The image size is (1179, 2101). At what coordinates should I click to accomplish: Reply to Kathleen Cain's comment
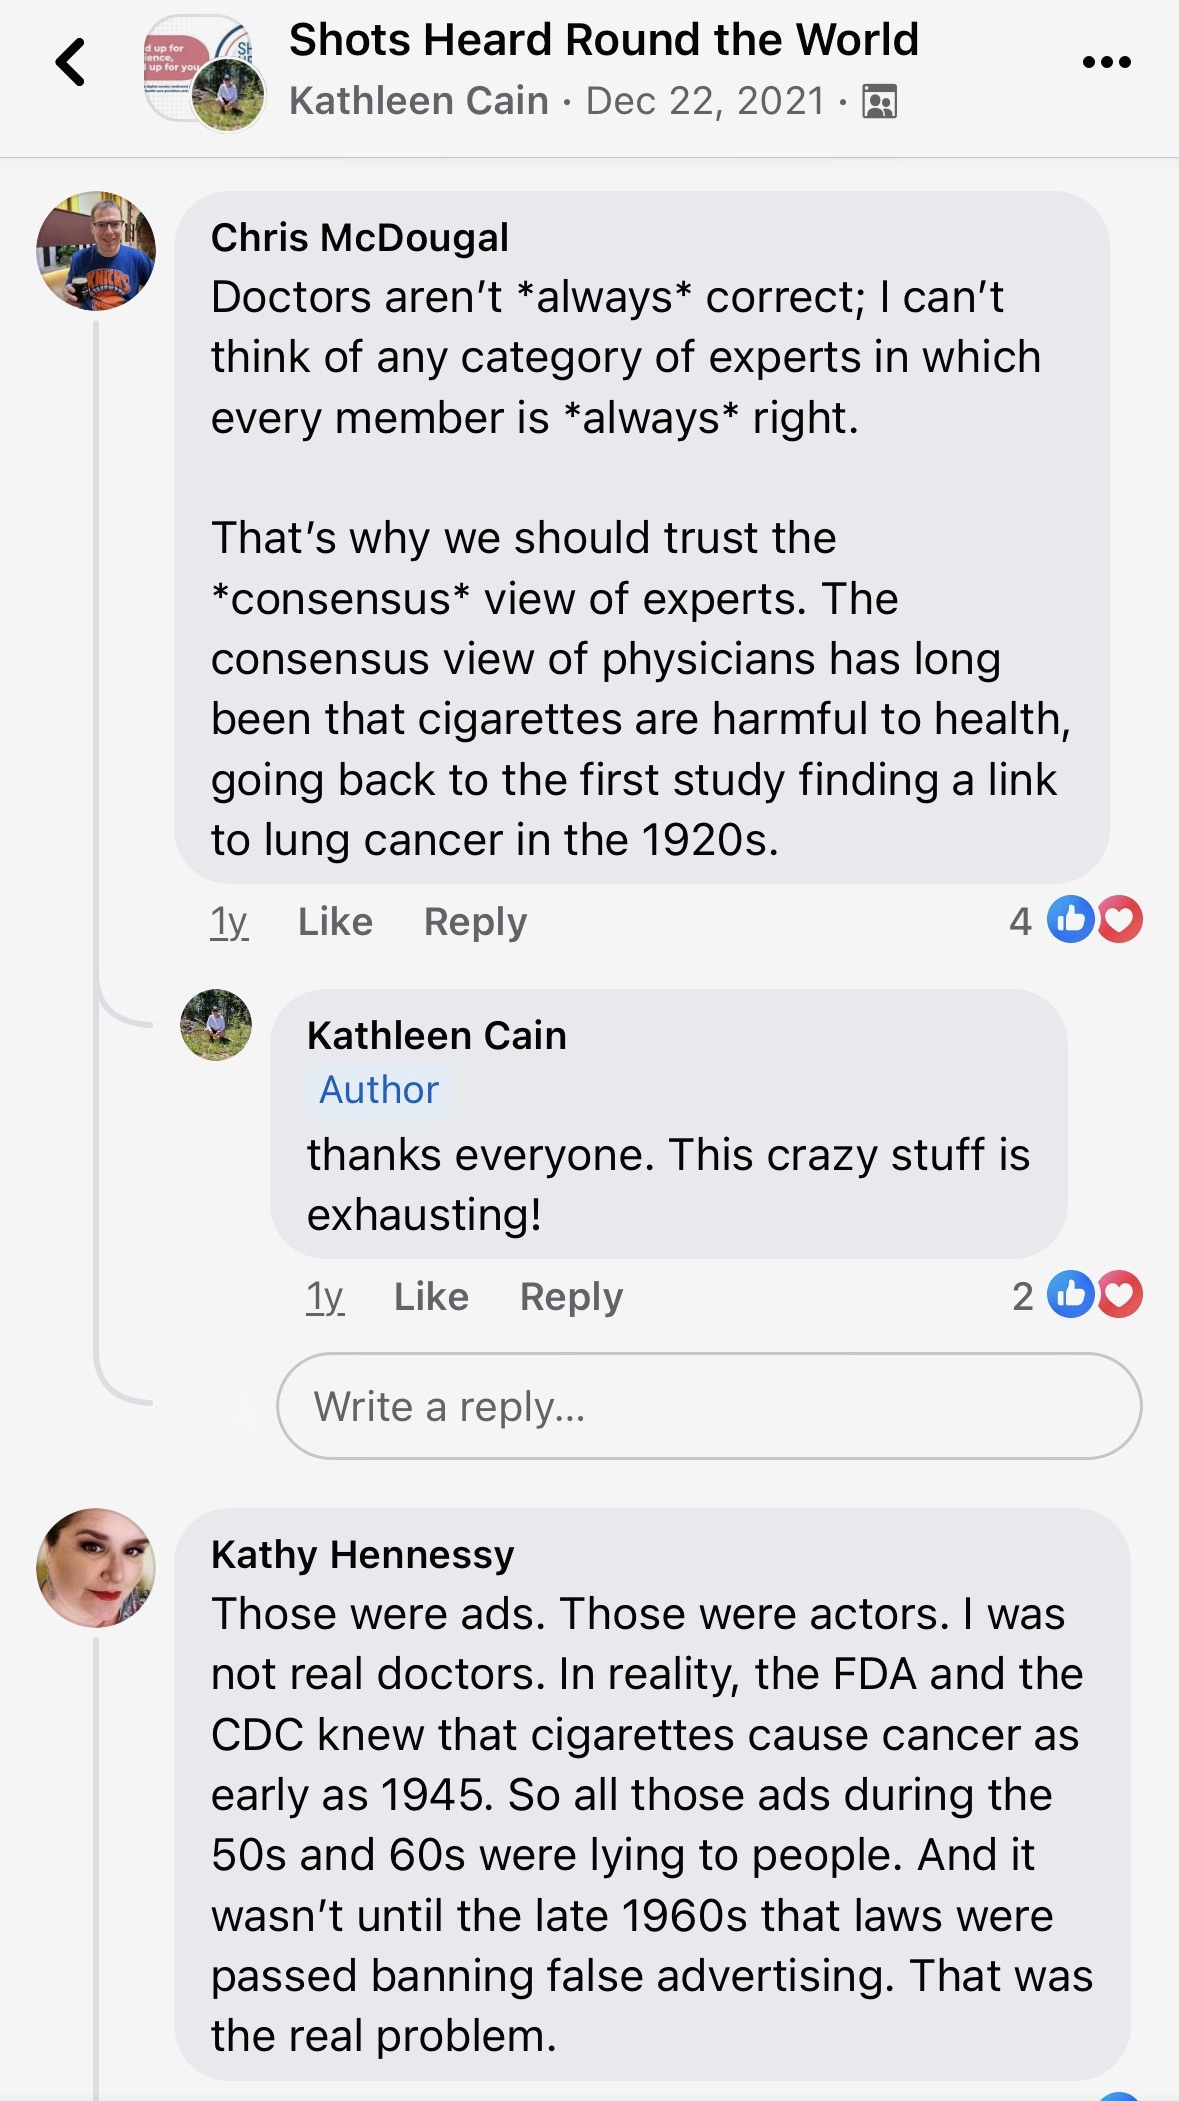pyautogui.click(x=571, y=1296)
